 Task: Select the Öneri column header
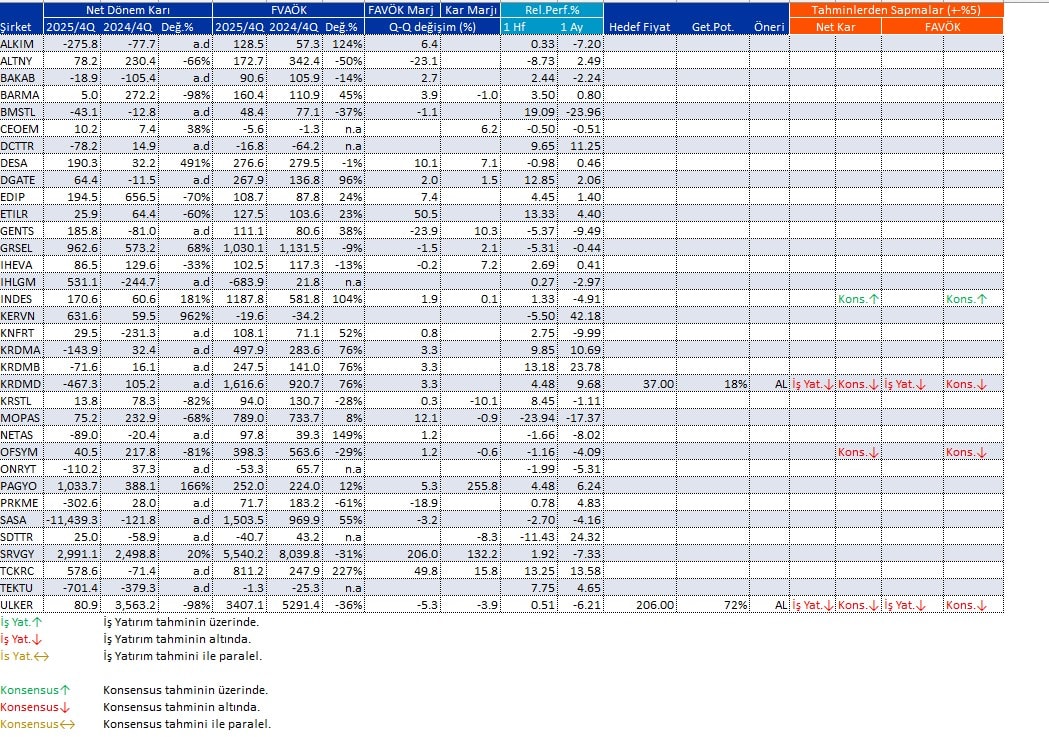[x=768, y=27]
